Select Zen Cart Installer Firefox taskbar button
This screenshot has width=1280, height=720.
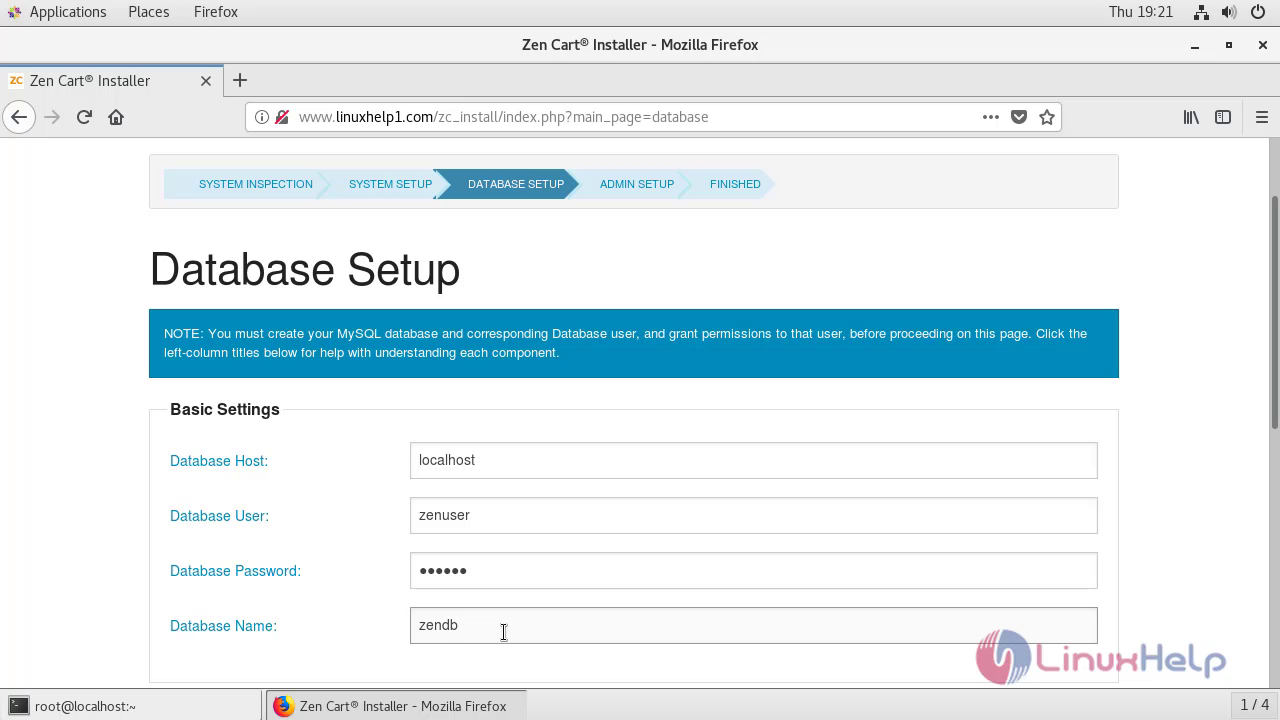coord(396,706)
